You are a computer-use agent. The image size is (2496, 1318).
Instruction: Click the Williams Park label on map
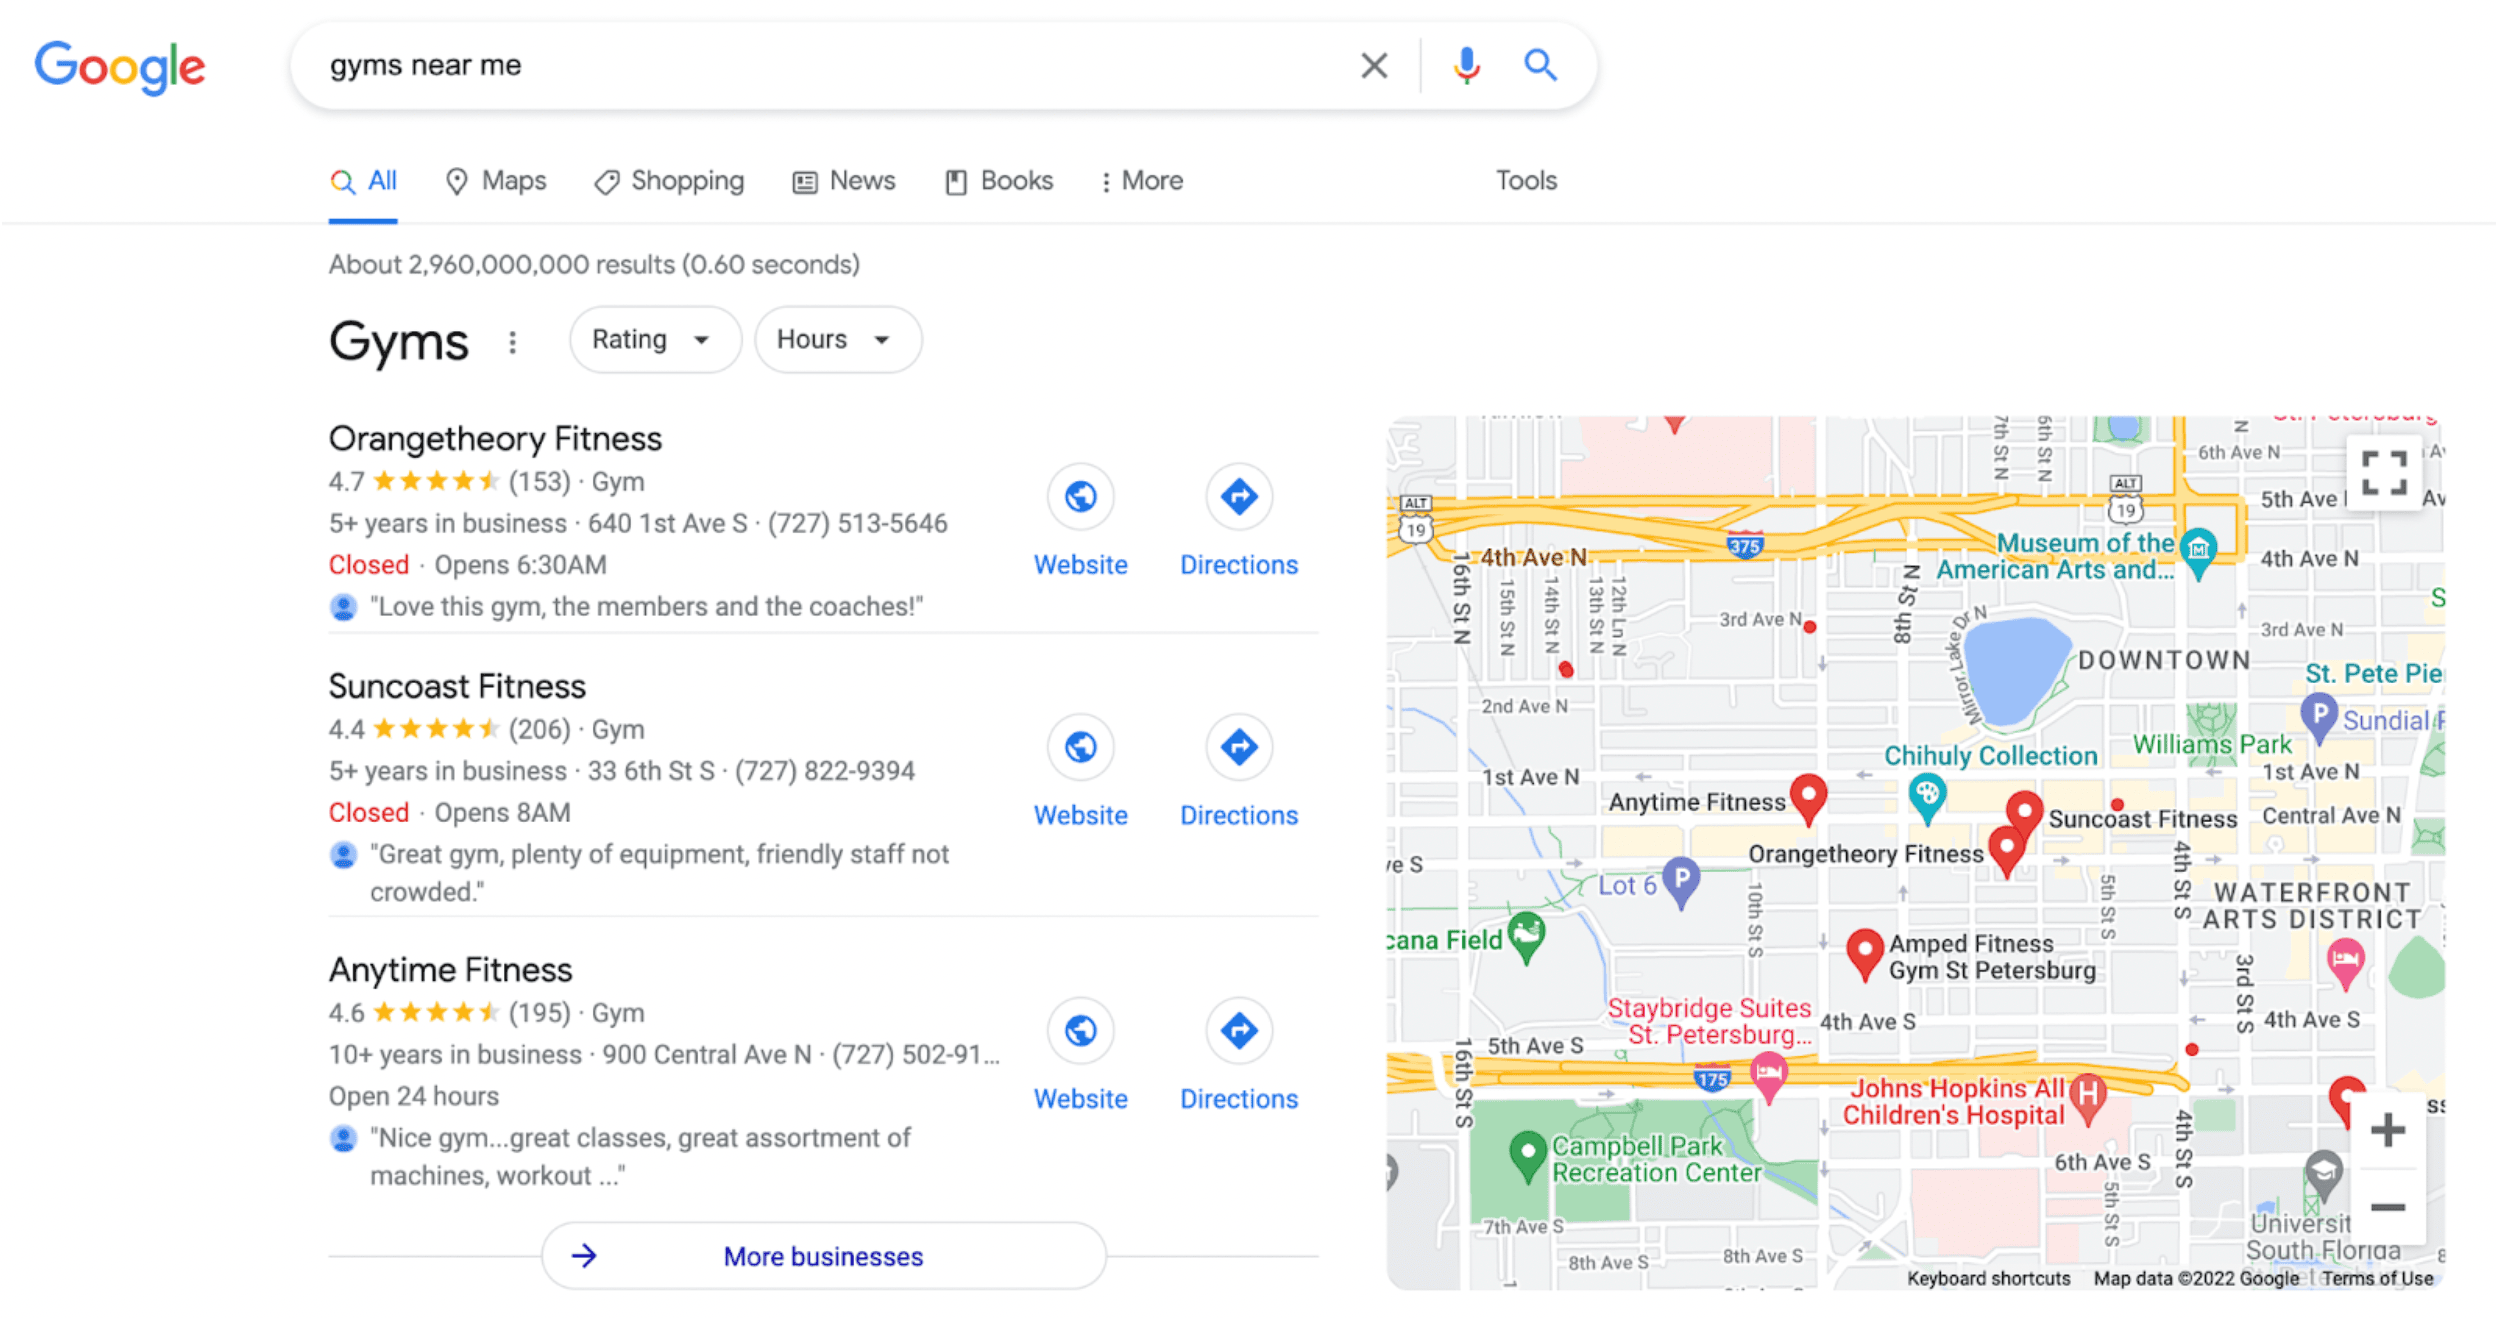tap(2212, 745)
